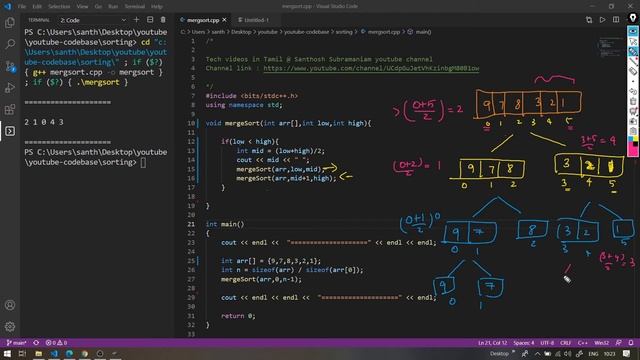Open the Search view in activity bar
This screenshot has width=640, height=360.
(x=10, y=44)
